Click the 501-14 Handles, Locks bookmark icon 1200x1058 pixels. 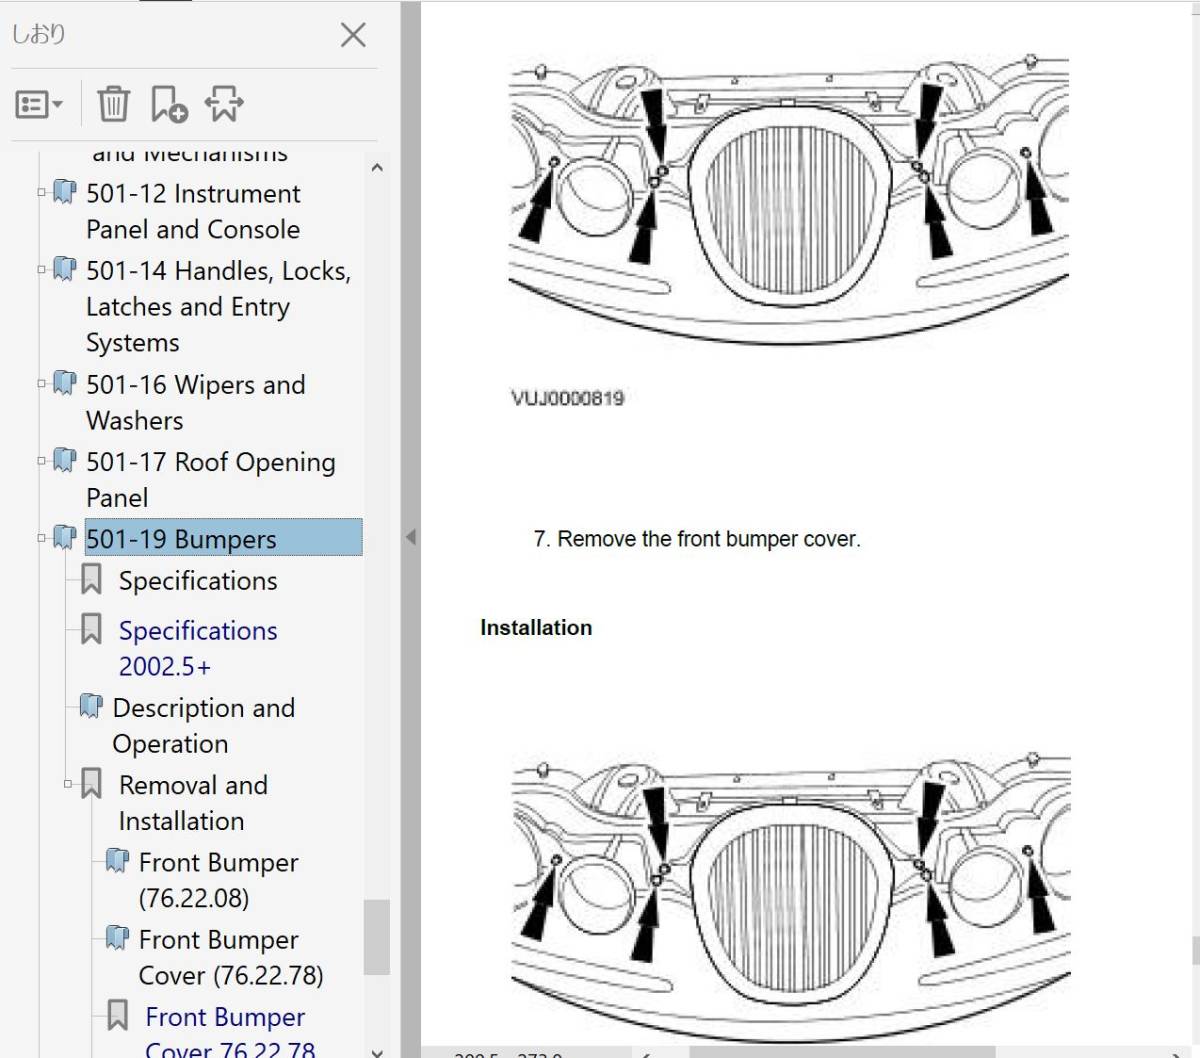click(x=64, y=269)
